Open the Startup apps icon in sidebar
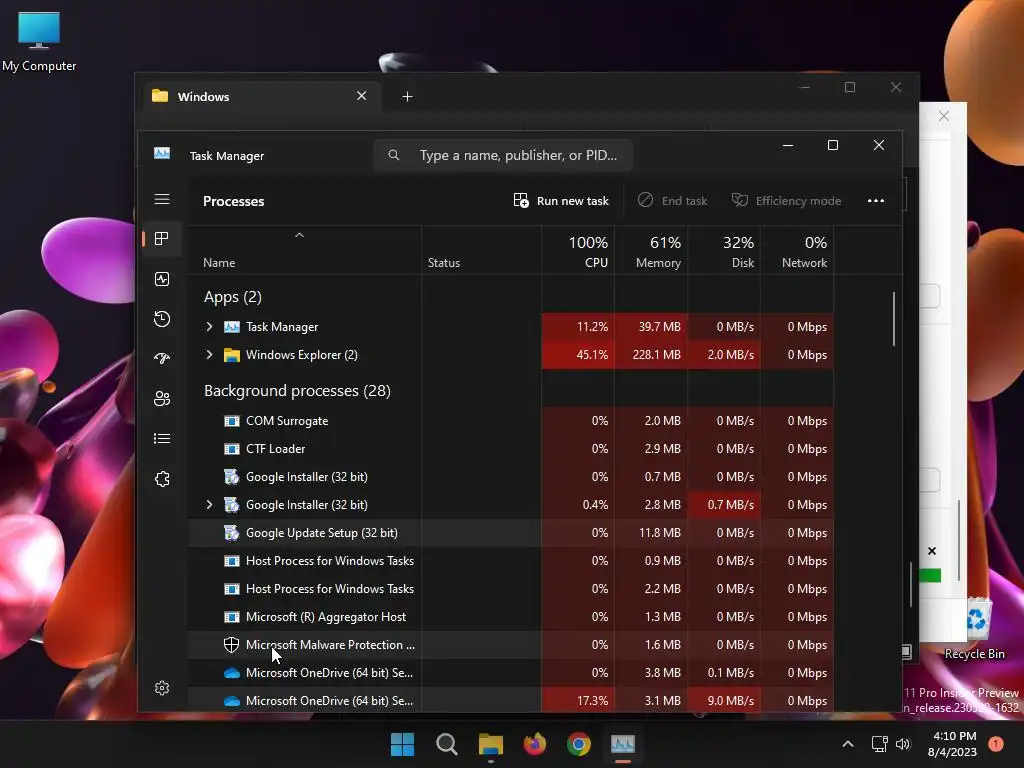1024x768 pixels. point(162,359)
